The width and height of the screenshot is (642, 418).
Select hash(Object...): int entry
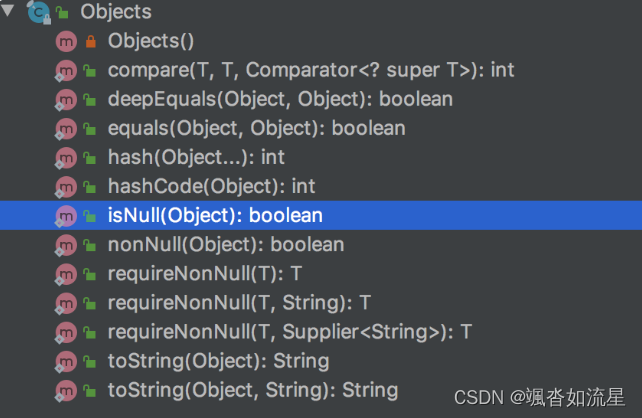click(x=196, y=157)
